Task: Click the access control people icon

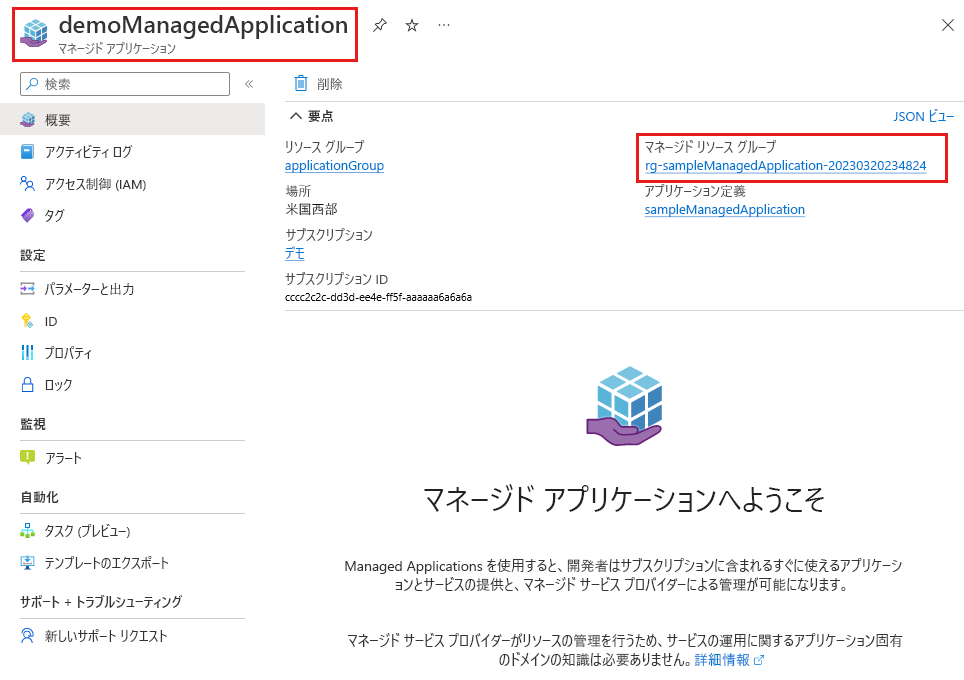Action: (28, 183)
